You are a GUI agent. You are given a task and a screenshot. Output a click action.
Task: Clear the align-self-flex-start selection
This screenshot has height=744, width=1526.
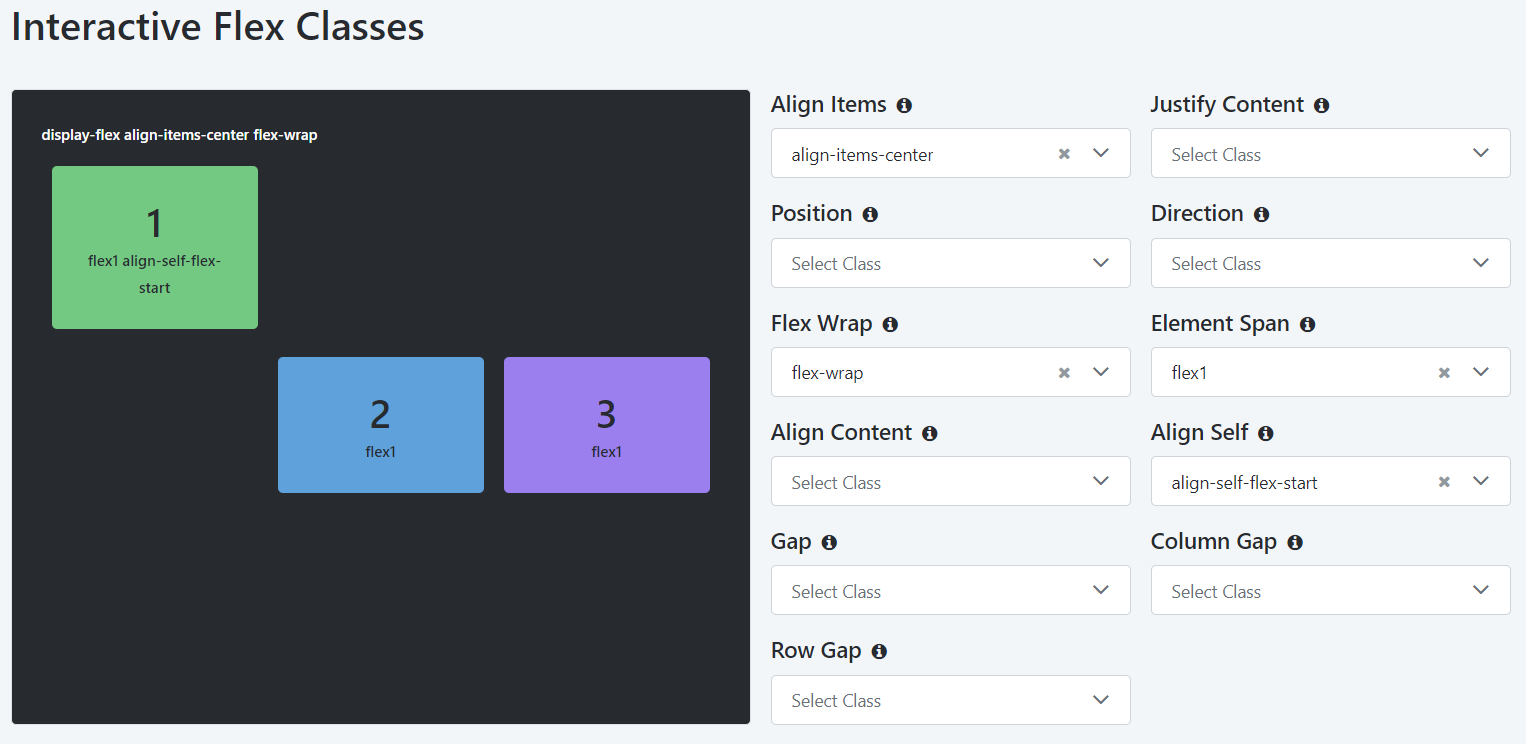(1444, 482)
